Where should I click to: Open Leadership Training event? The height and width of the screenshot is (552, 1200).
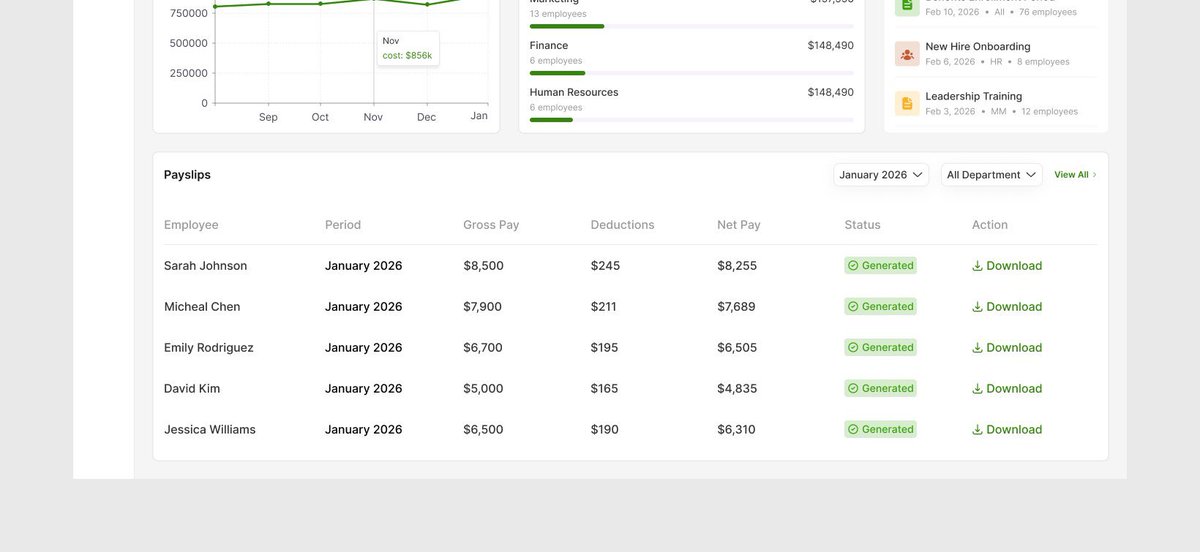point(995,103)
